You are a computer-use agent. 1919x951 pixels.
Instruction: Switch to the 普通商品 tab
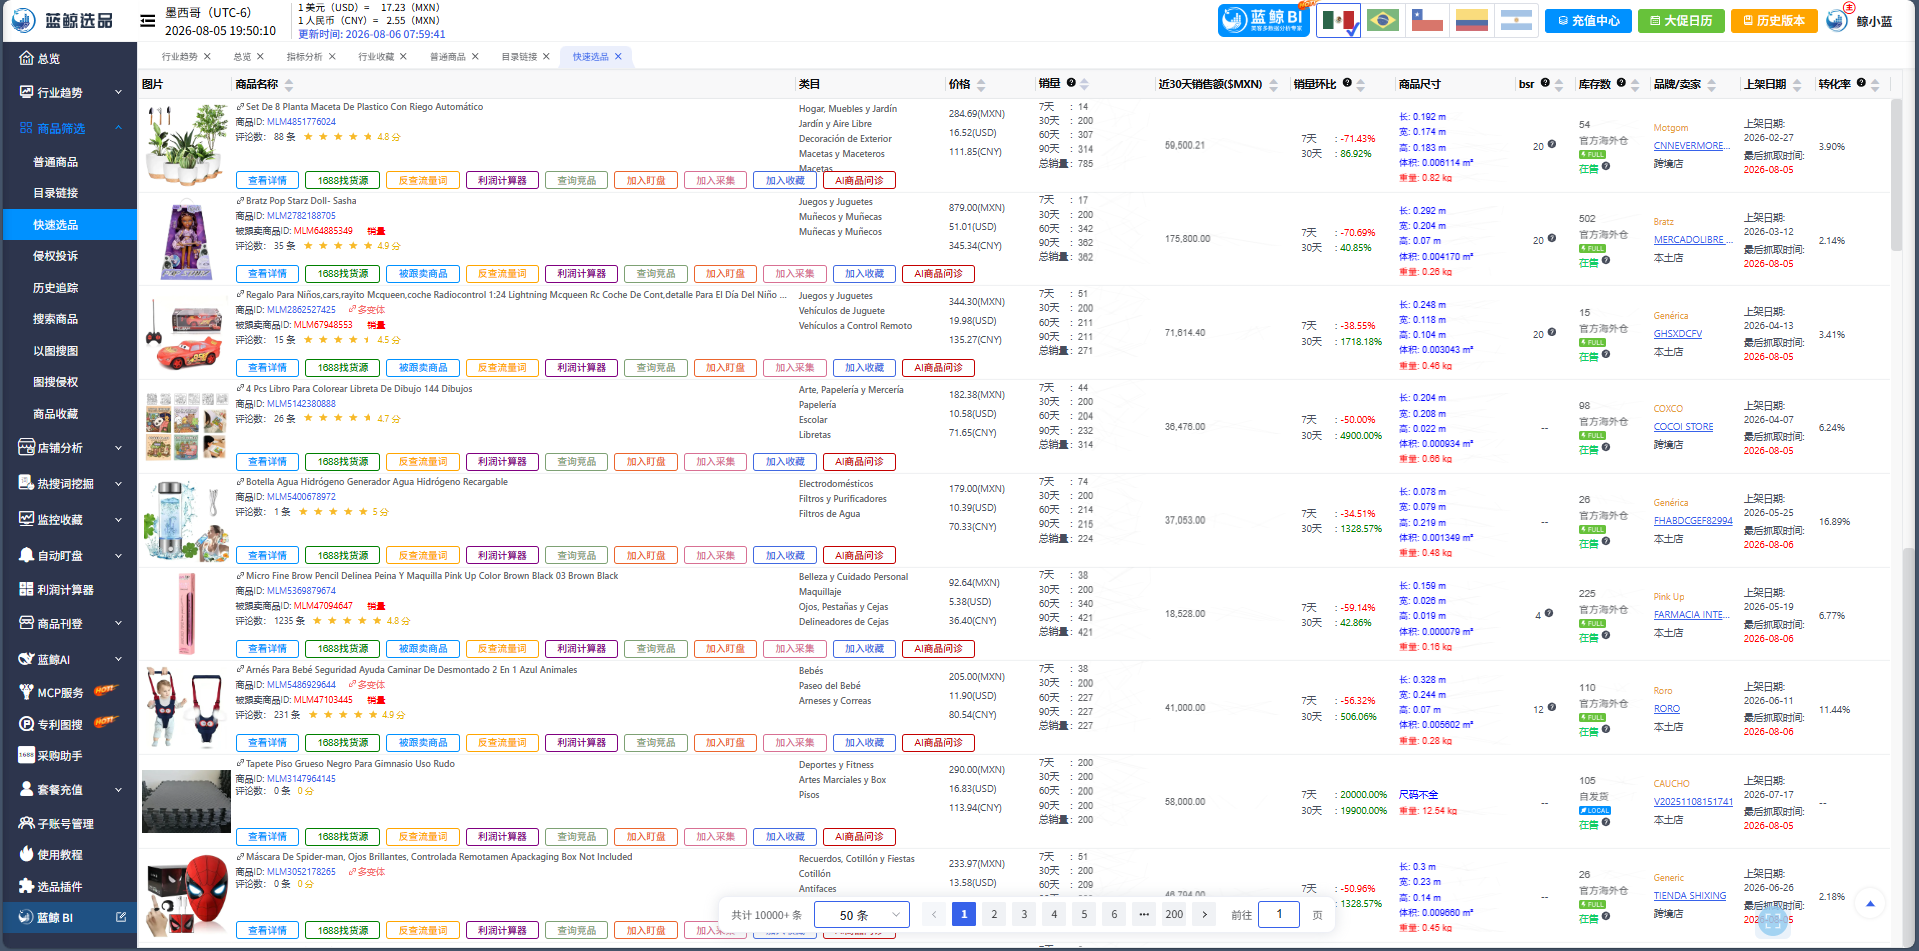tap(448, 57)
